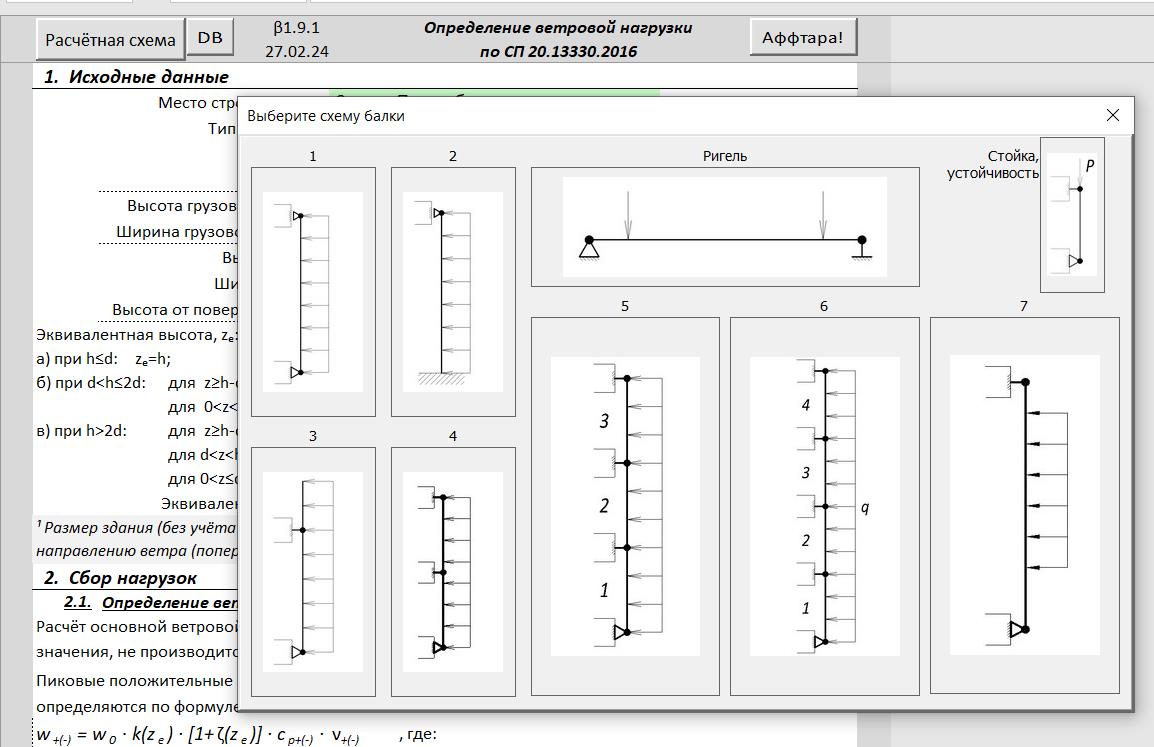Choose the Ригель horizontal beam scheme
The image size is (1154, 747).
pyautogui.click(x=724, y=227)
